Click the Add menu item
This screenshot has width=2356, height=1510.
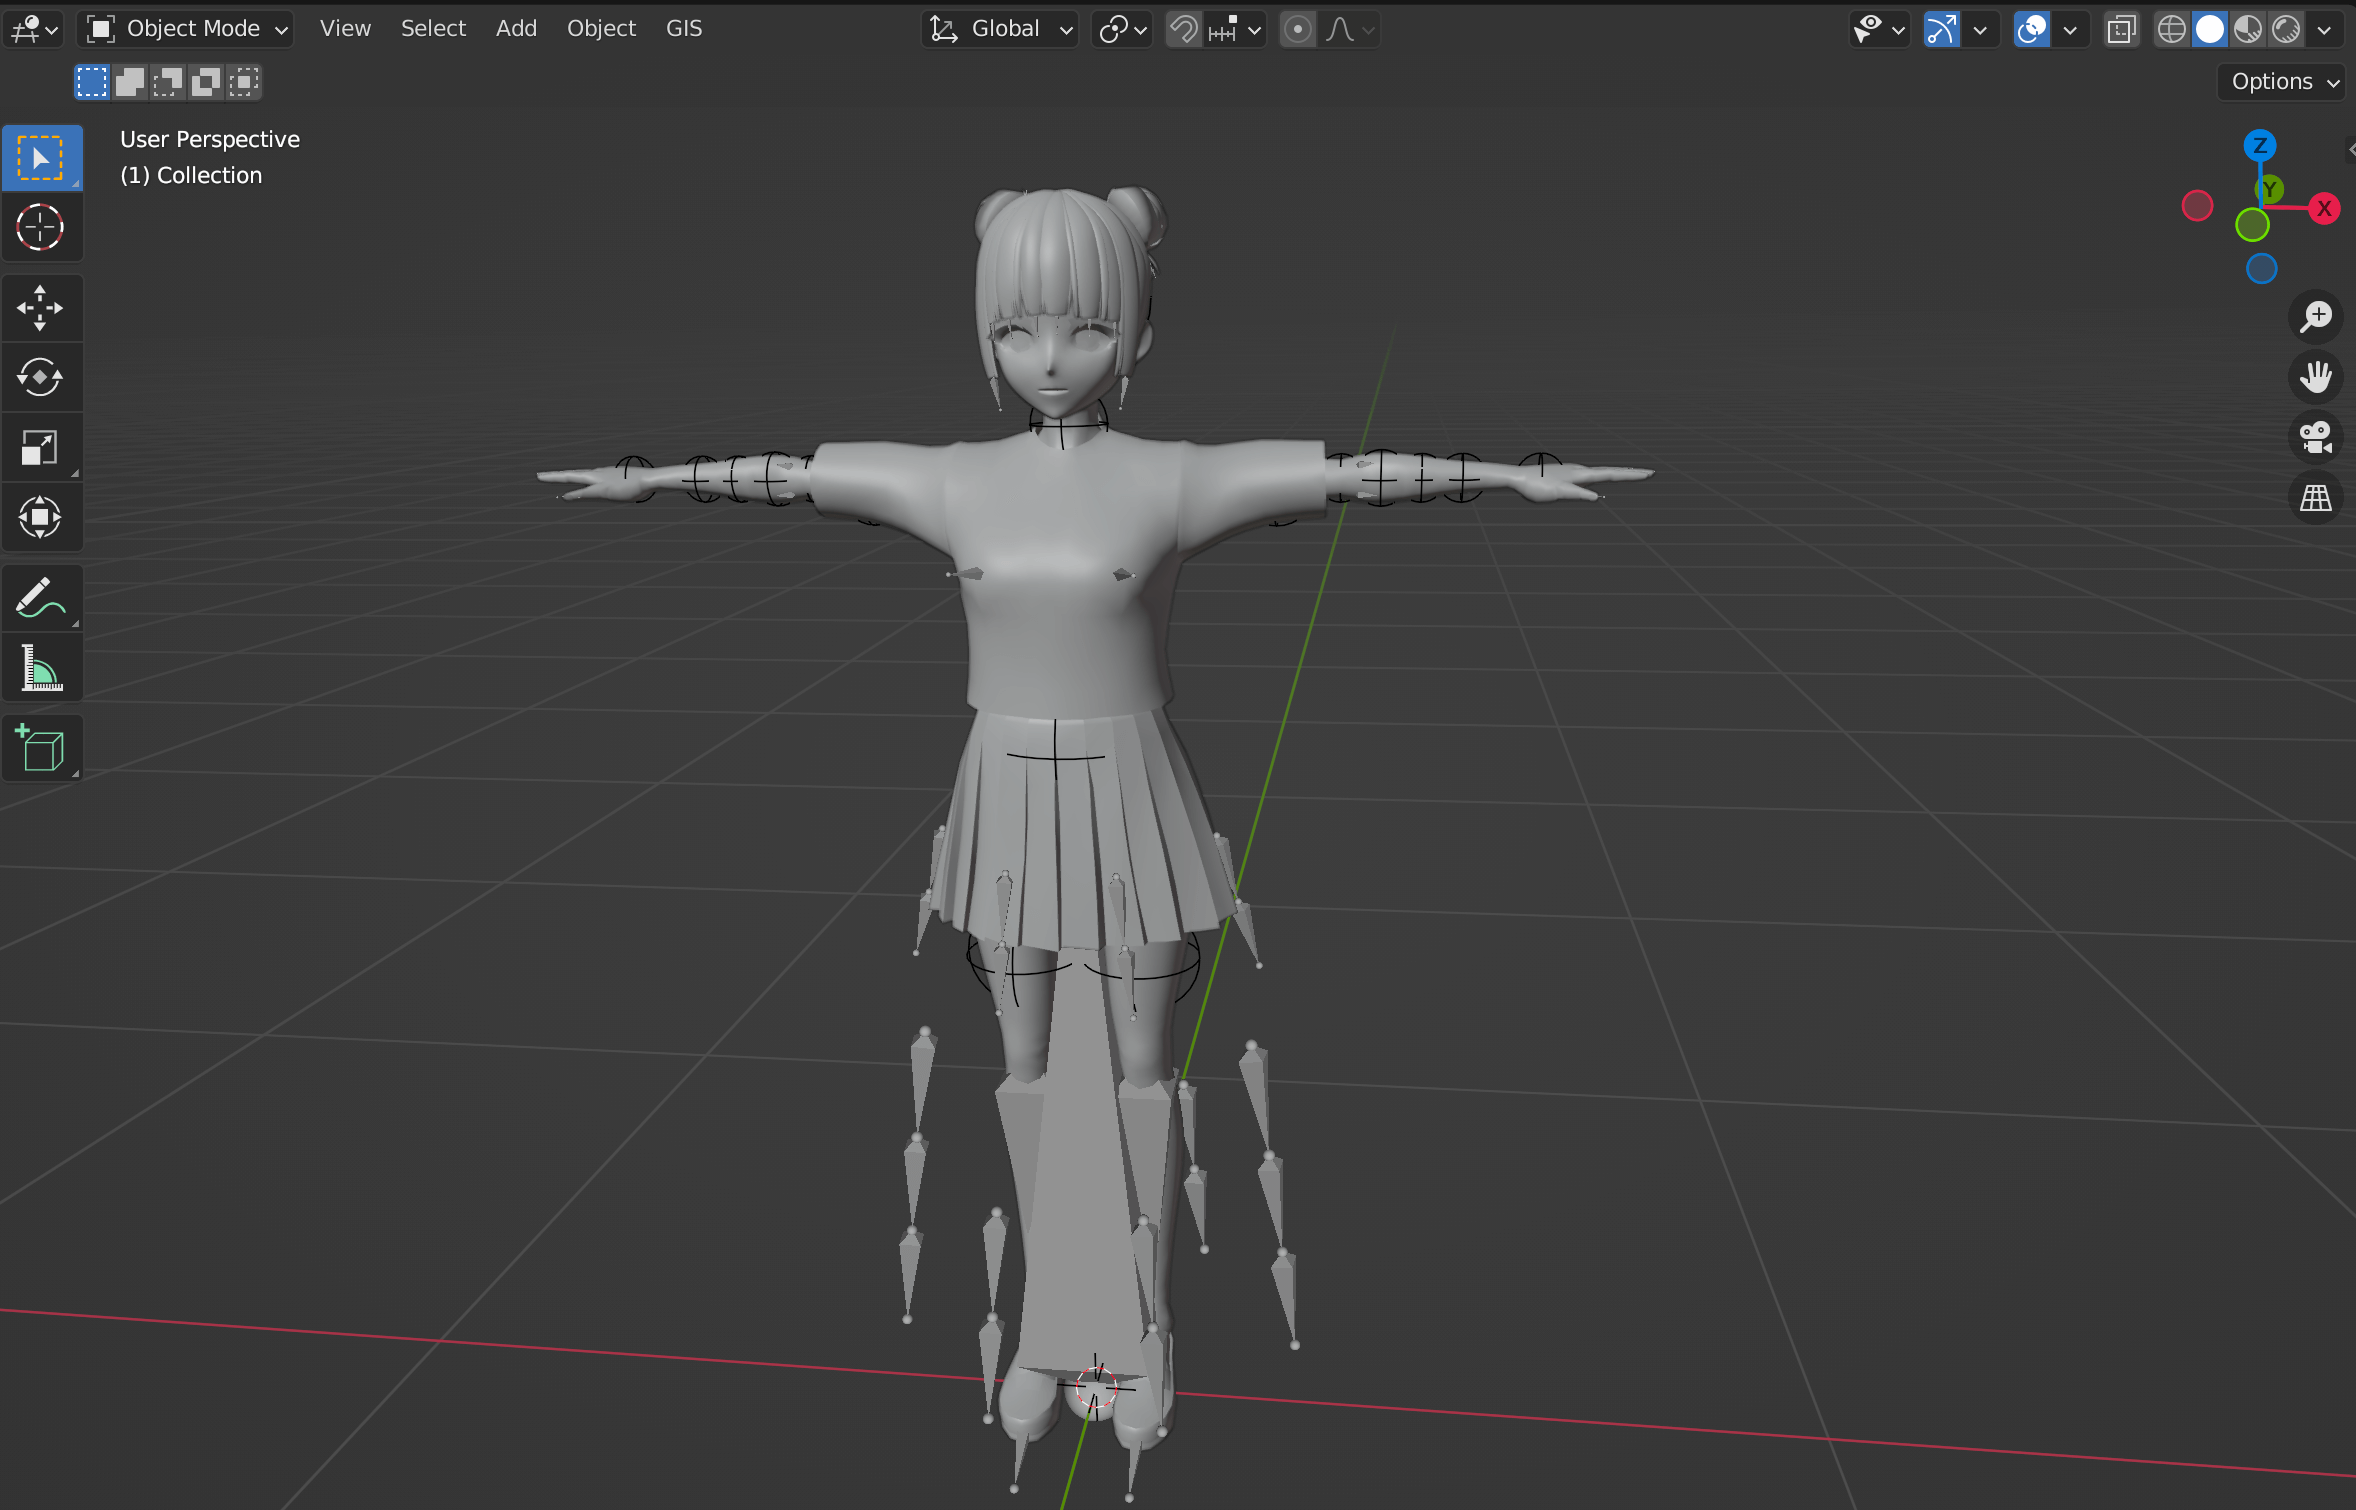515,27
